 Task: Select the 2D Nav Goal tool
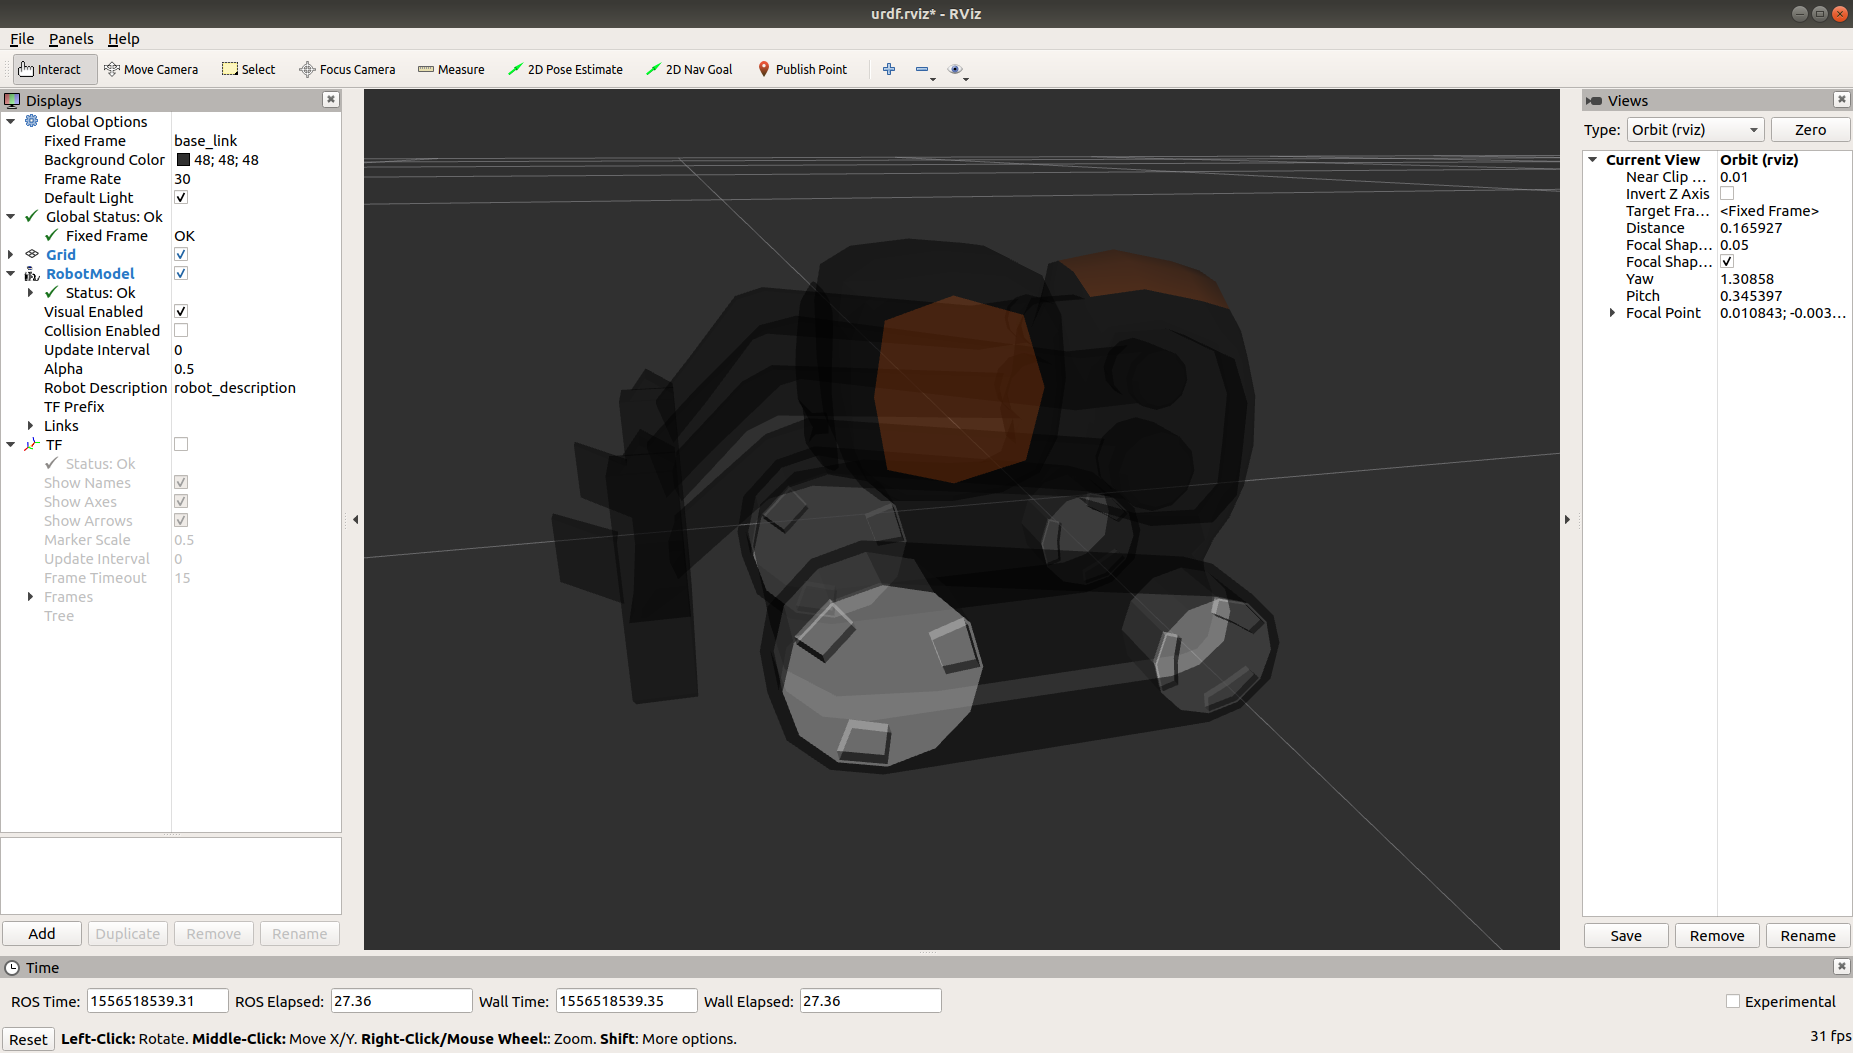[689, 69]
